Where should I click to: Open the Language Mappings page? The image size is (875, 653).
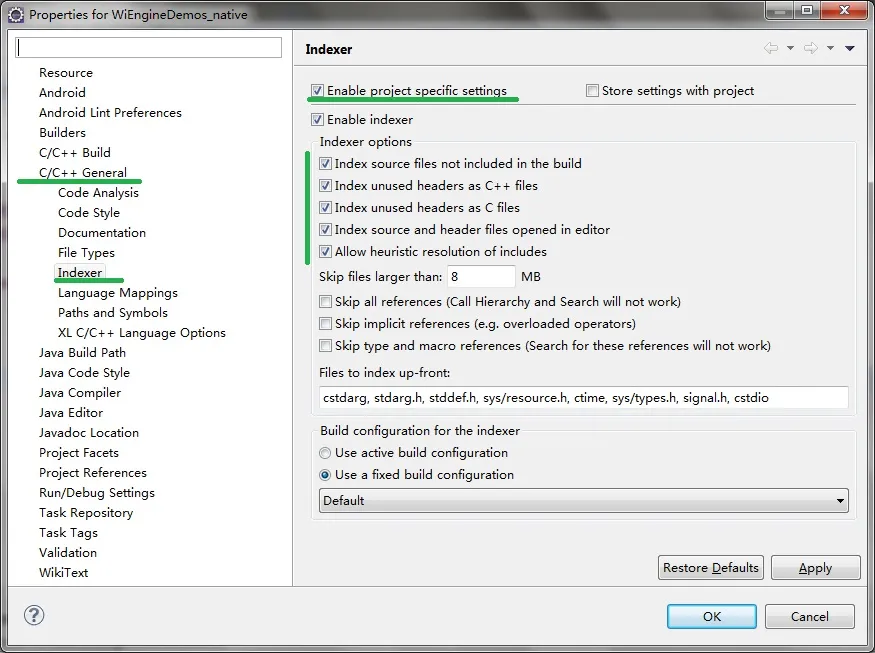(x=118, y=292)
